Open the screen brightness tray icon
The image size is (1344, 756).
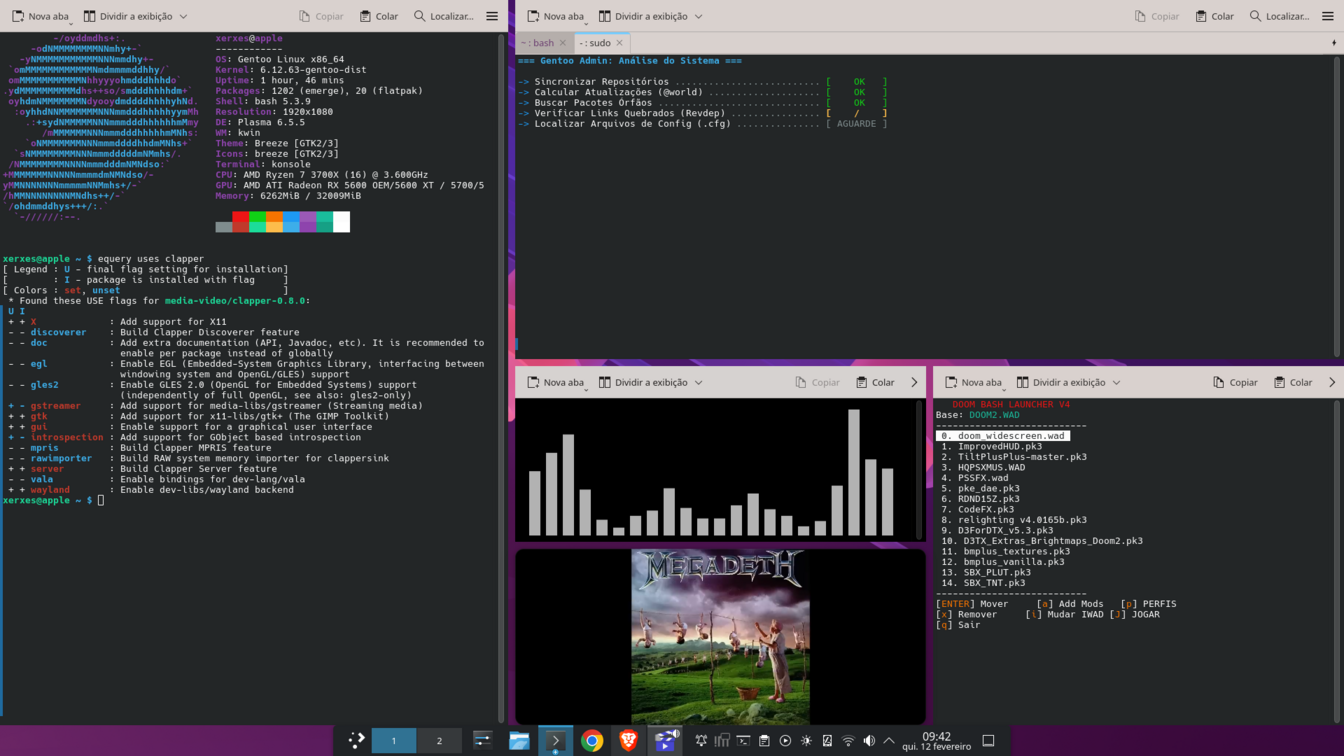click(806, 741)
